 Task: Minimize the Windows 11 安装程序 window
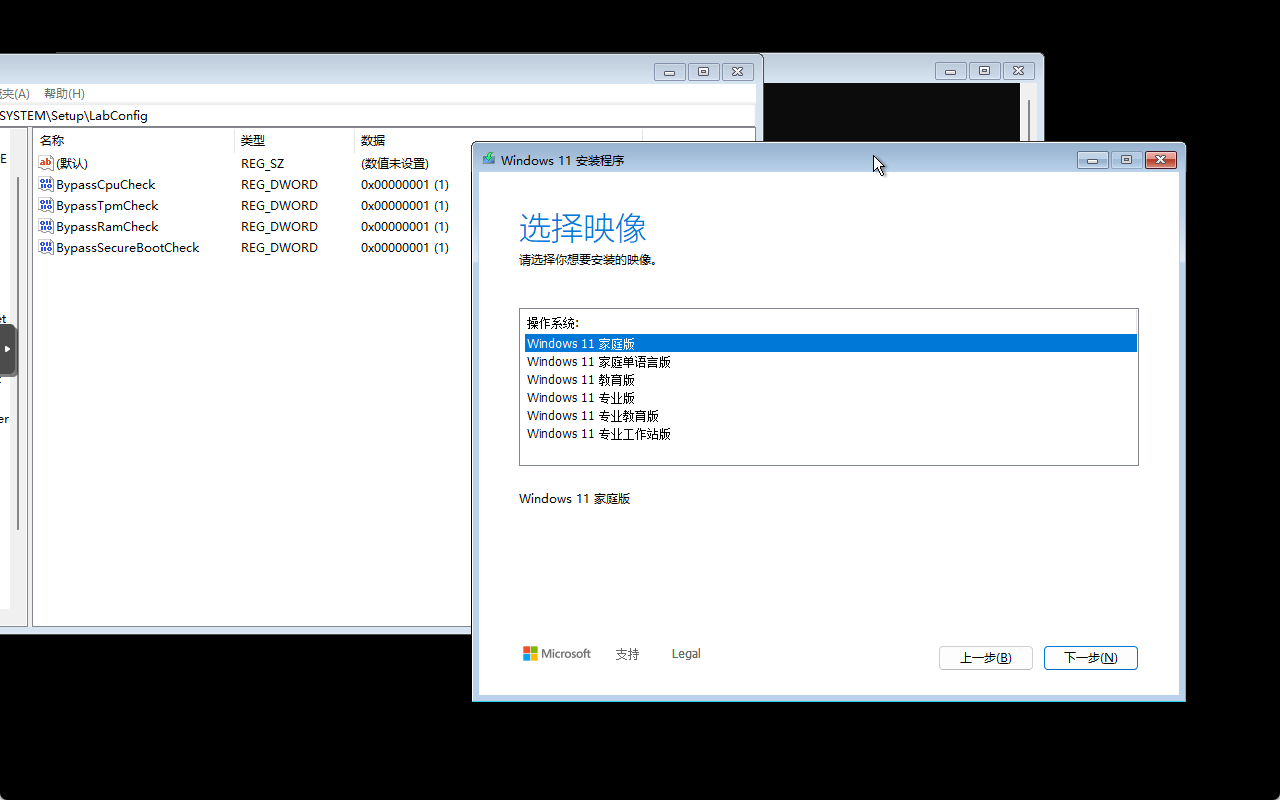1092,160
